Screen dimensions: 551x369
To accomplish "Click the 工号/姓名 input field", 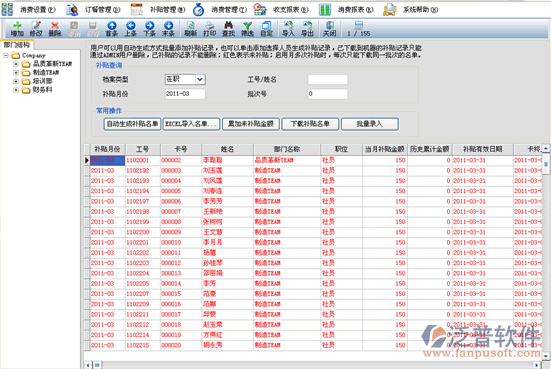I will [x=328, y=79].
